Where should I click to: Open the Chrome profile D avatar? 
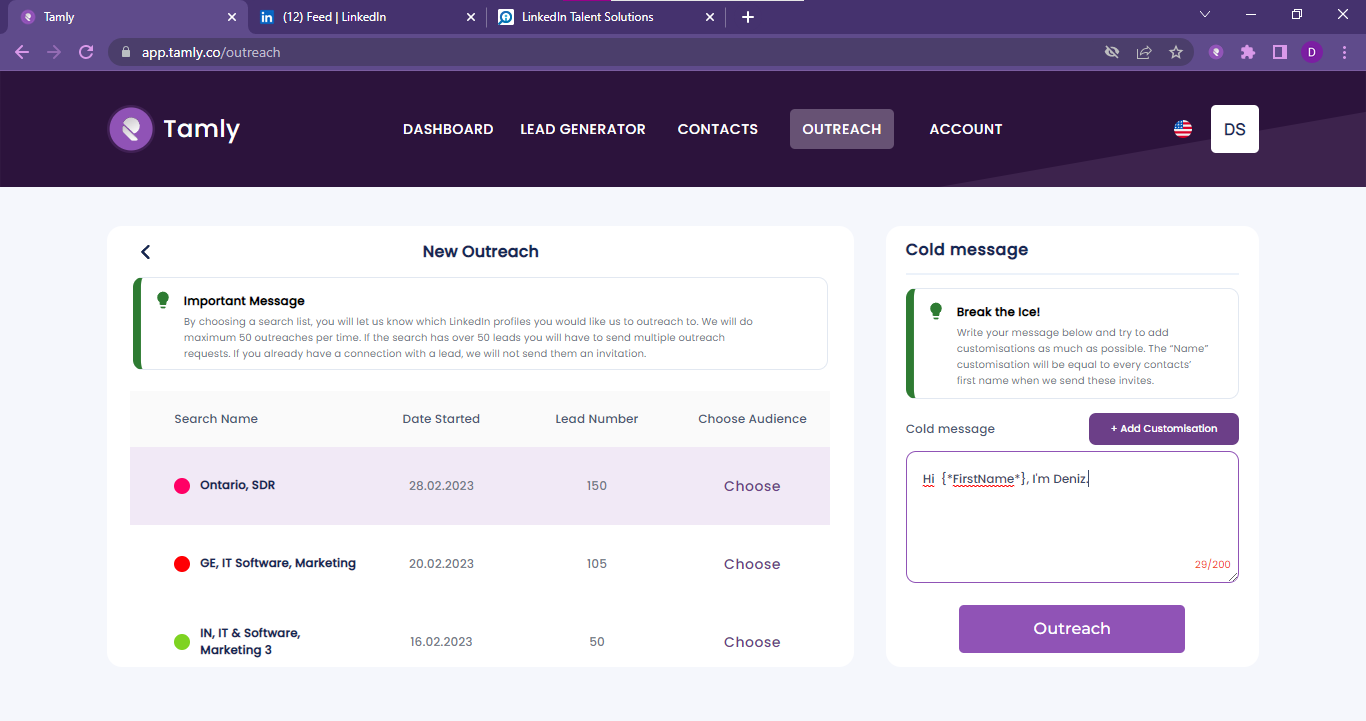1312,52
